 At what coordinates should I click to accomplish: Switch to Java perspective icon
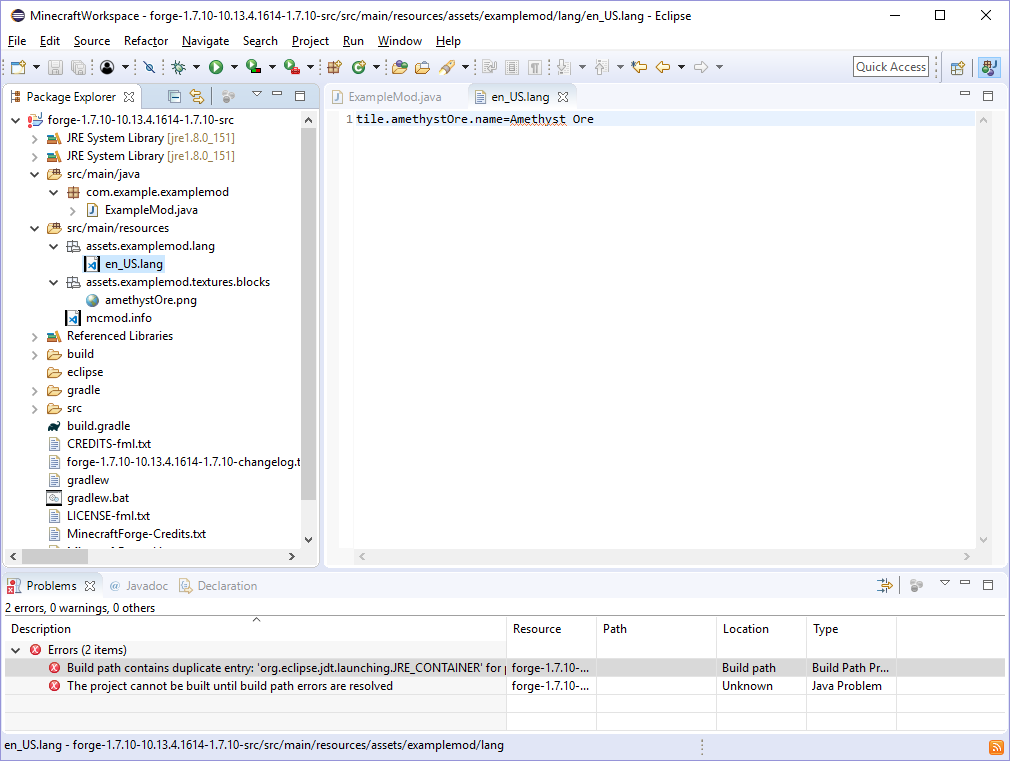[x=989, y=68]
